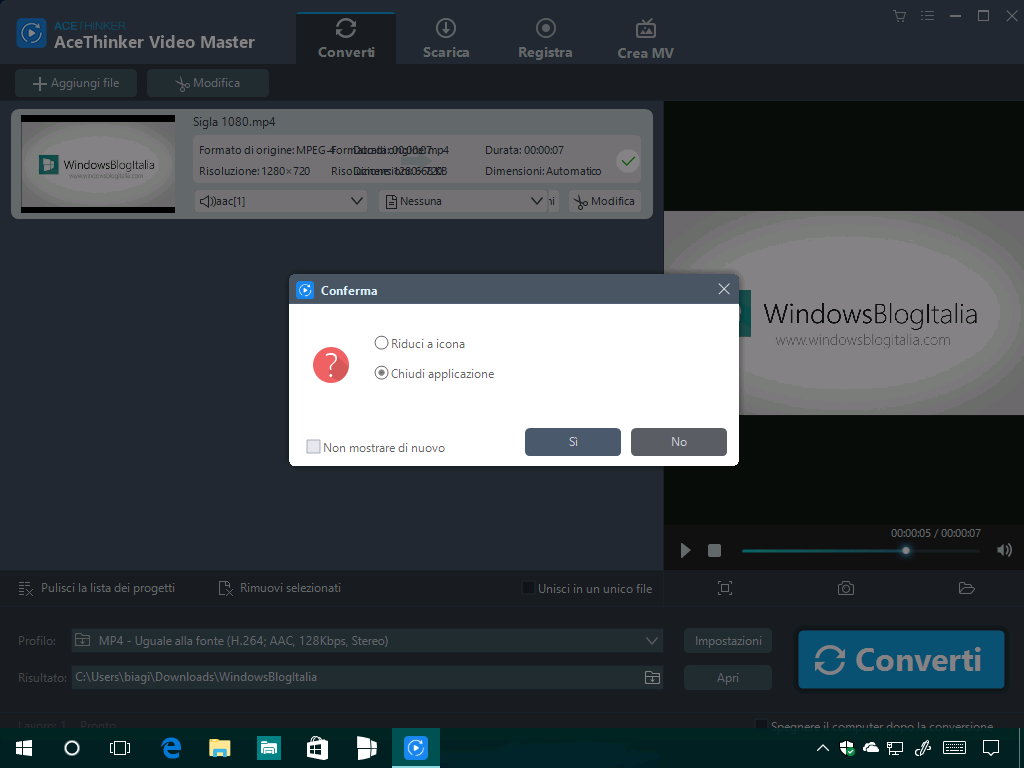The image size is (1024, 768).
Task: Start conversion with the big Converti button
Action: [901, 660]
